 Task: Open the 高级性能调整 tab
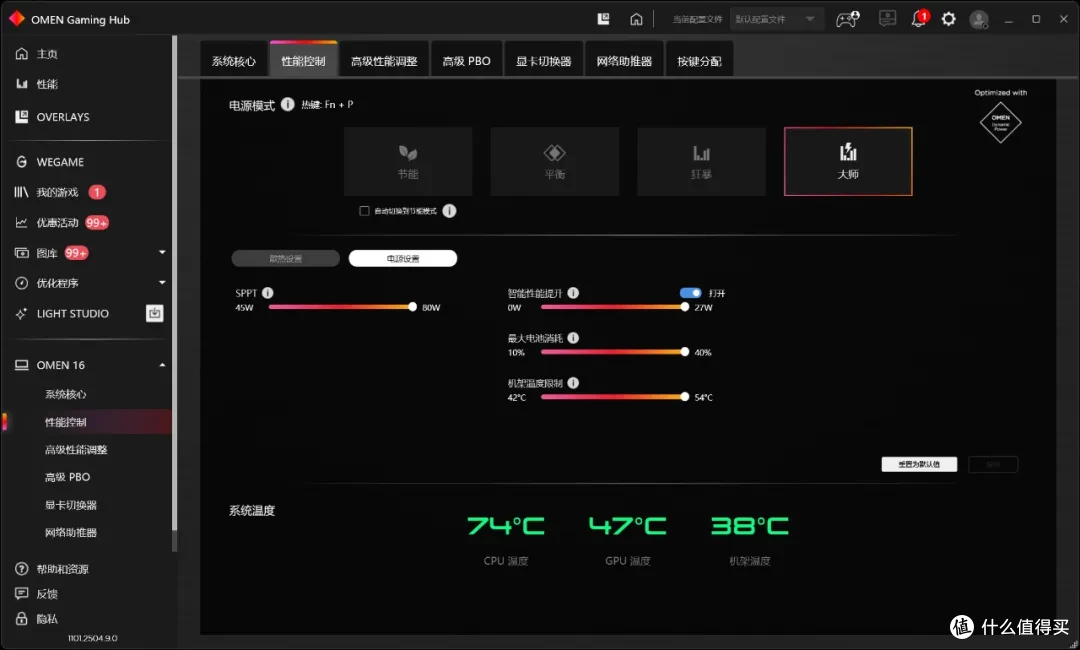[384, 61]
